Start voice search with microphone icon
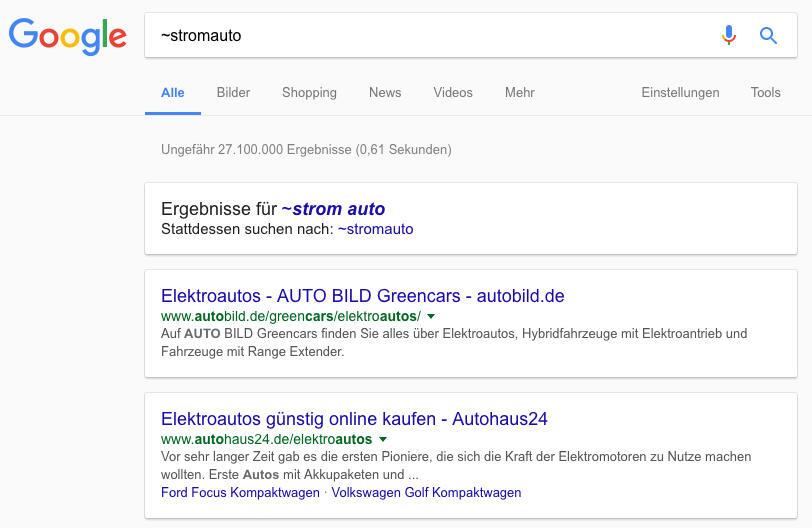The width and height of the screenshot is (812, 528). tap(729, 35)
